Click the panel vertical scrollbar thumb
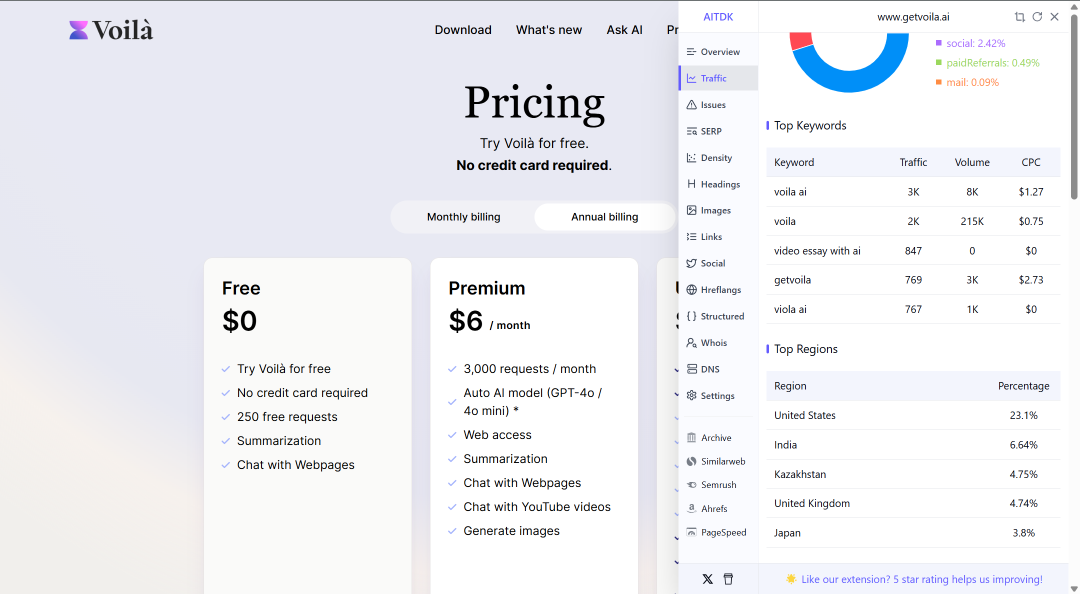Screen dimensions: 1080x594 pyautogui.click(x=1074, y=107)
